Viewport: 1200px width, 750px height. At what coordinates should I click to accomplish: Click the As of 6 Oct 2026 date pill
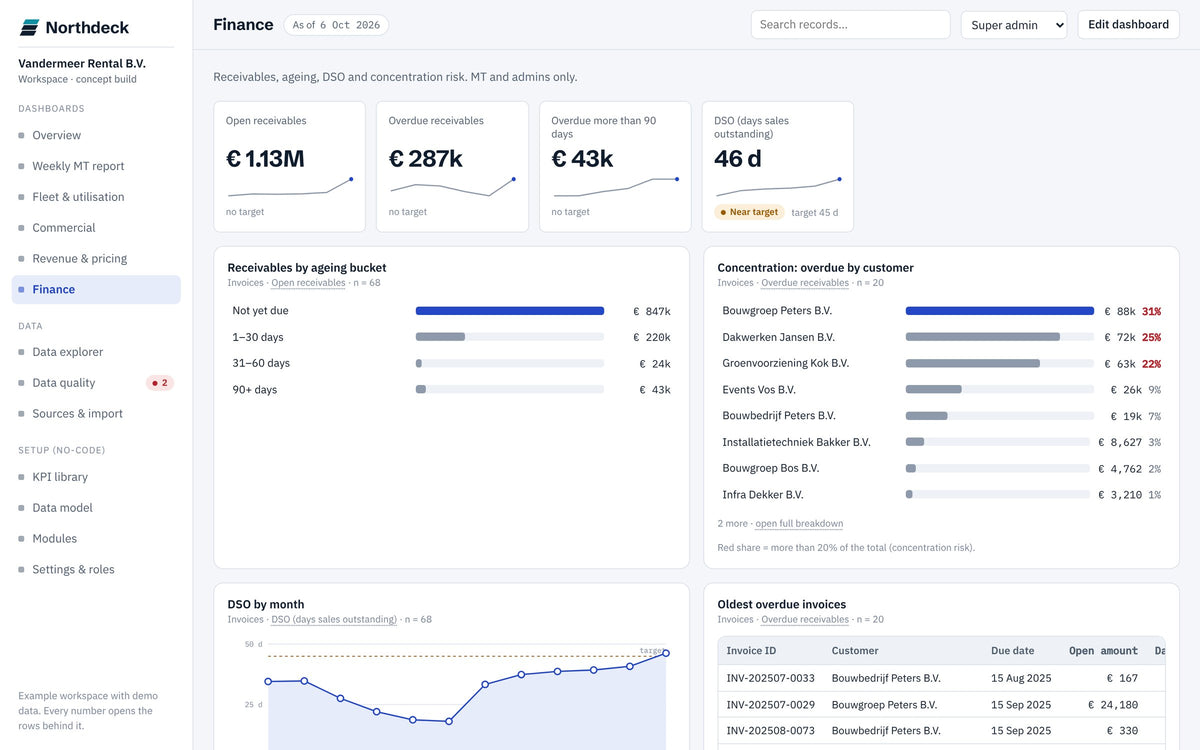coord(336,25)
